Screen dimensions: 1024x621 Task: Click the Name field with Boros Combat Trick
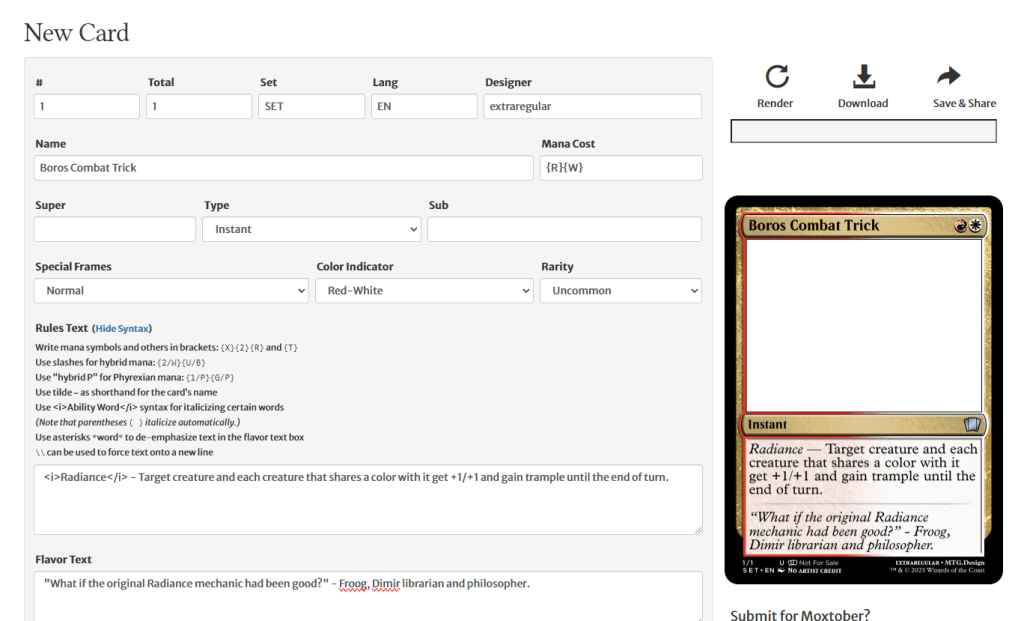(283, 168)
